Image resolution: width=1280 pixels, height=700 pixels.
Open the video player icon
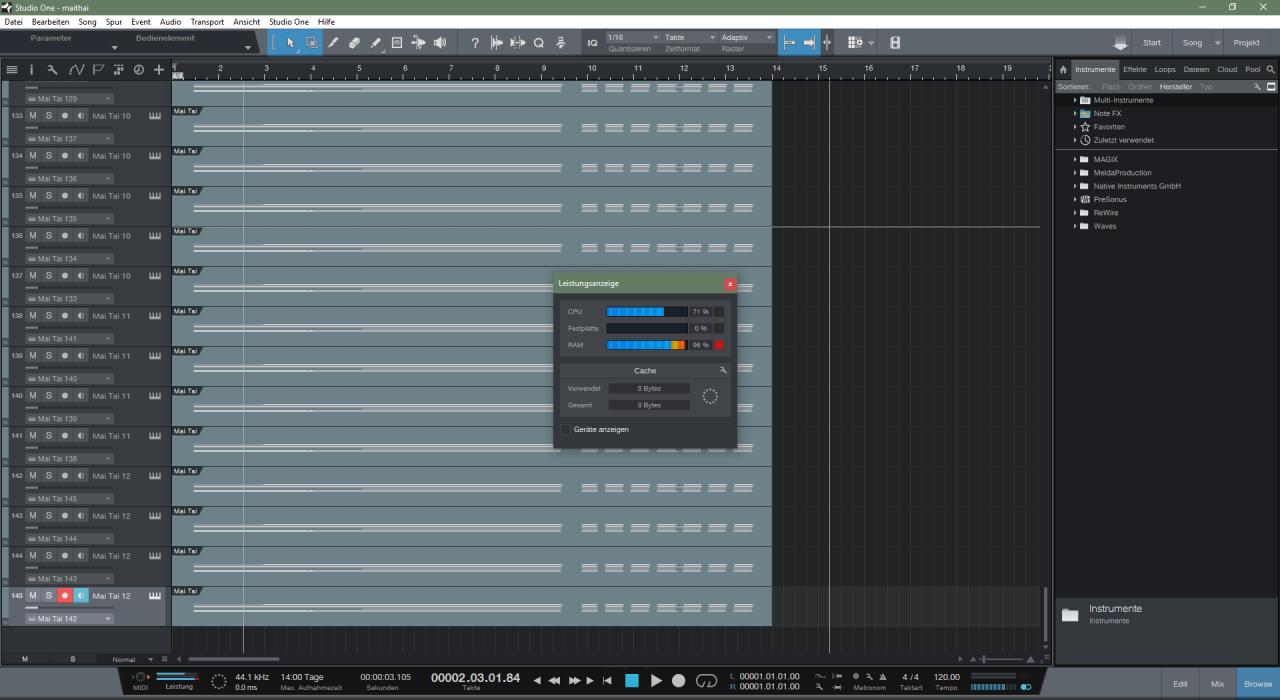895,43
